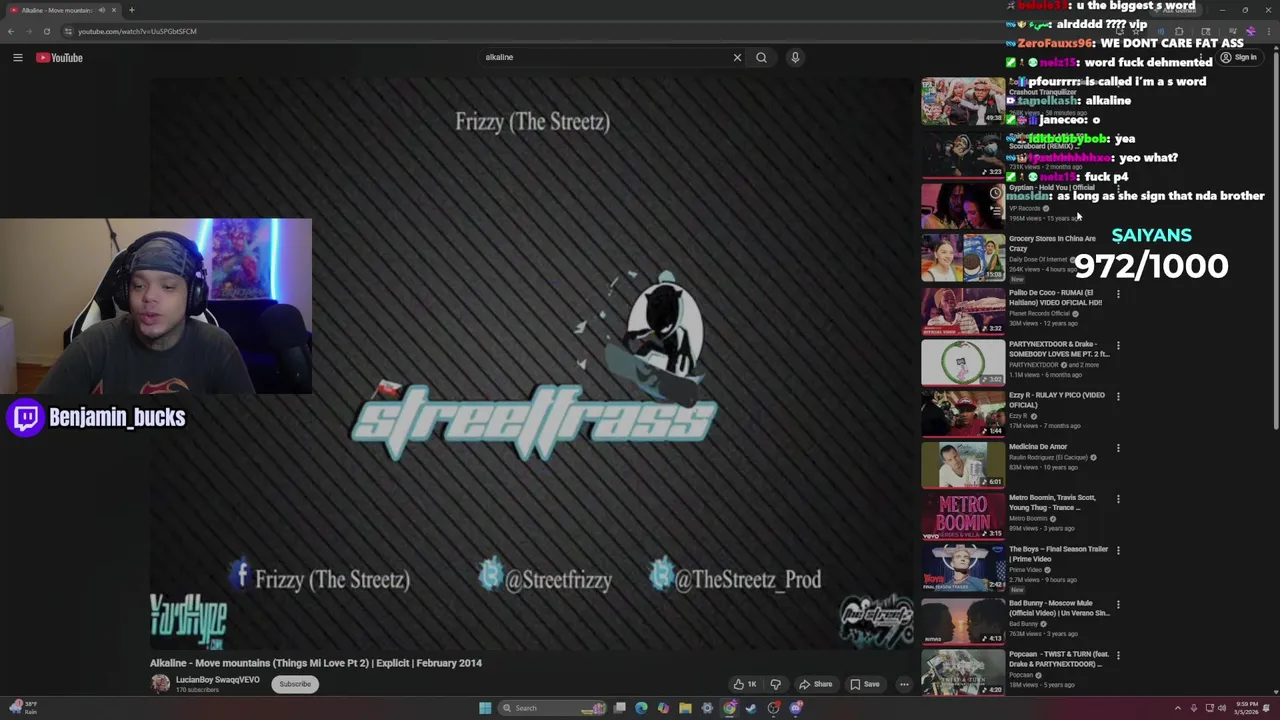Go to the YouTube home logo
Viewport: 1280px width, 720px height.
59,58
